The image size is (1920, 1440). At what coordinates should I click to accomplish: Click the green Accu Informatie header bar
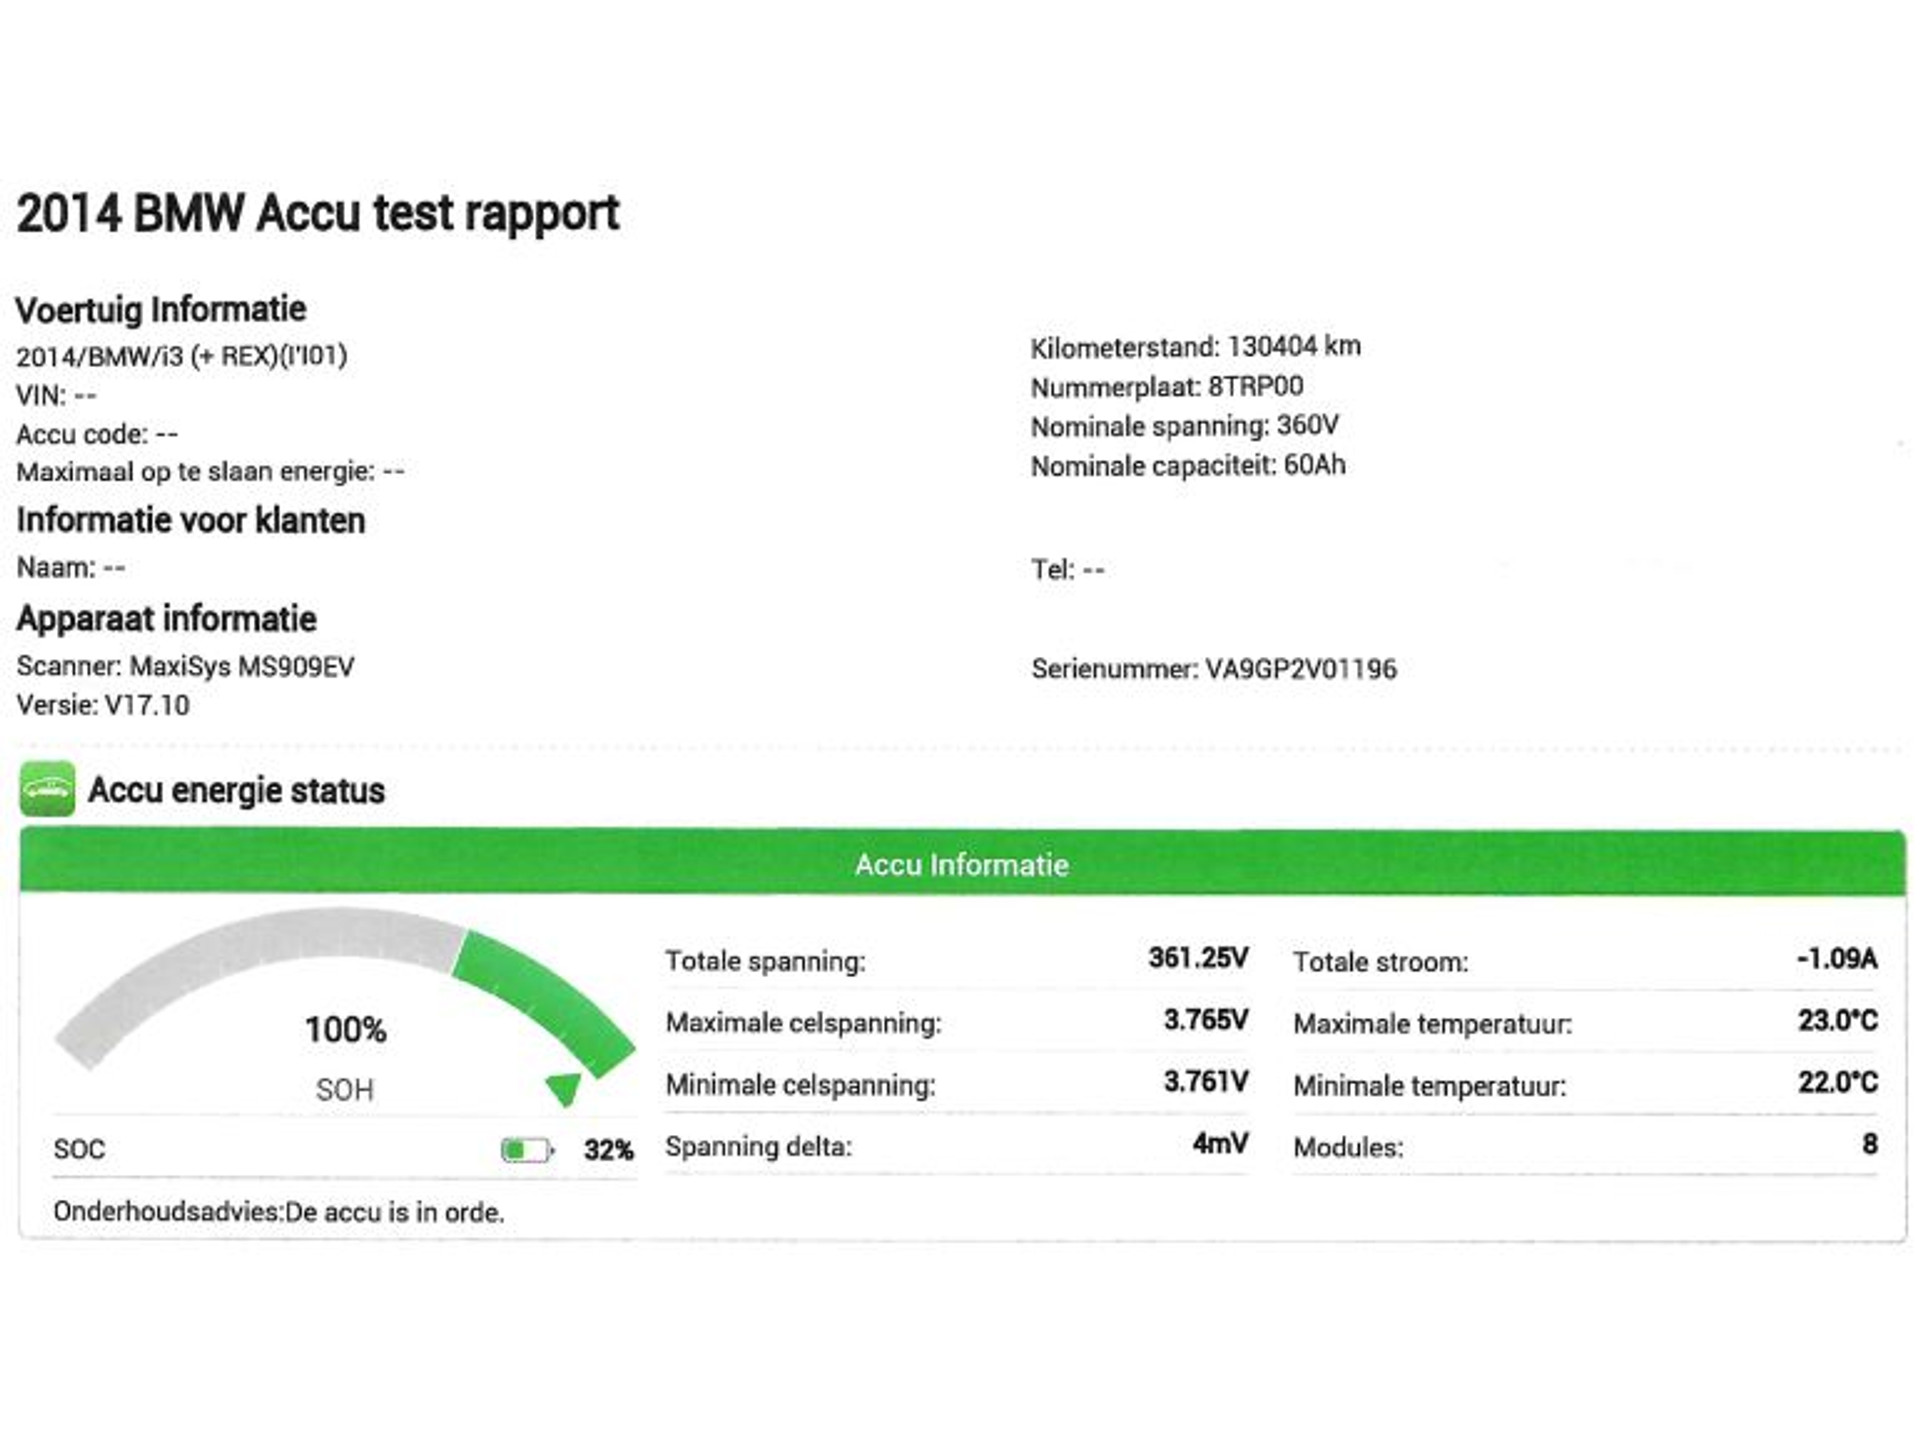click(961, 864)
